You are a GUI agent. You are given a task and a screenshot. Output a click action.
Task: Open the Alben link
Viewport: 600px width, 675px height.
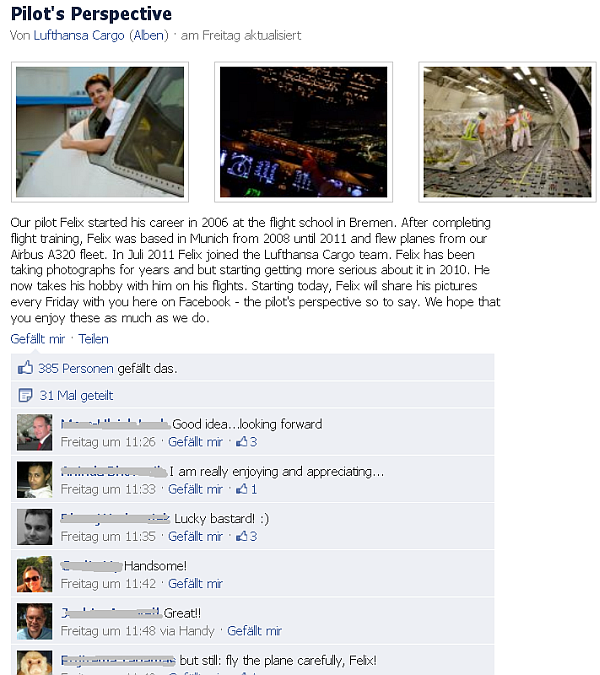pyautogui.click(x=148, y=35)
